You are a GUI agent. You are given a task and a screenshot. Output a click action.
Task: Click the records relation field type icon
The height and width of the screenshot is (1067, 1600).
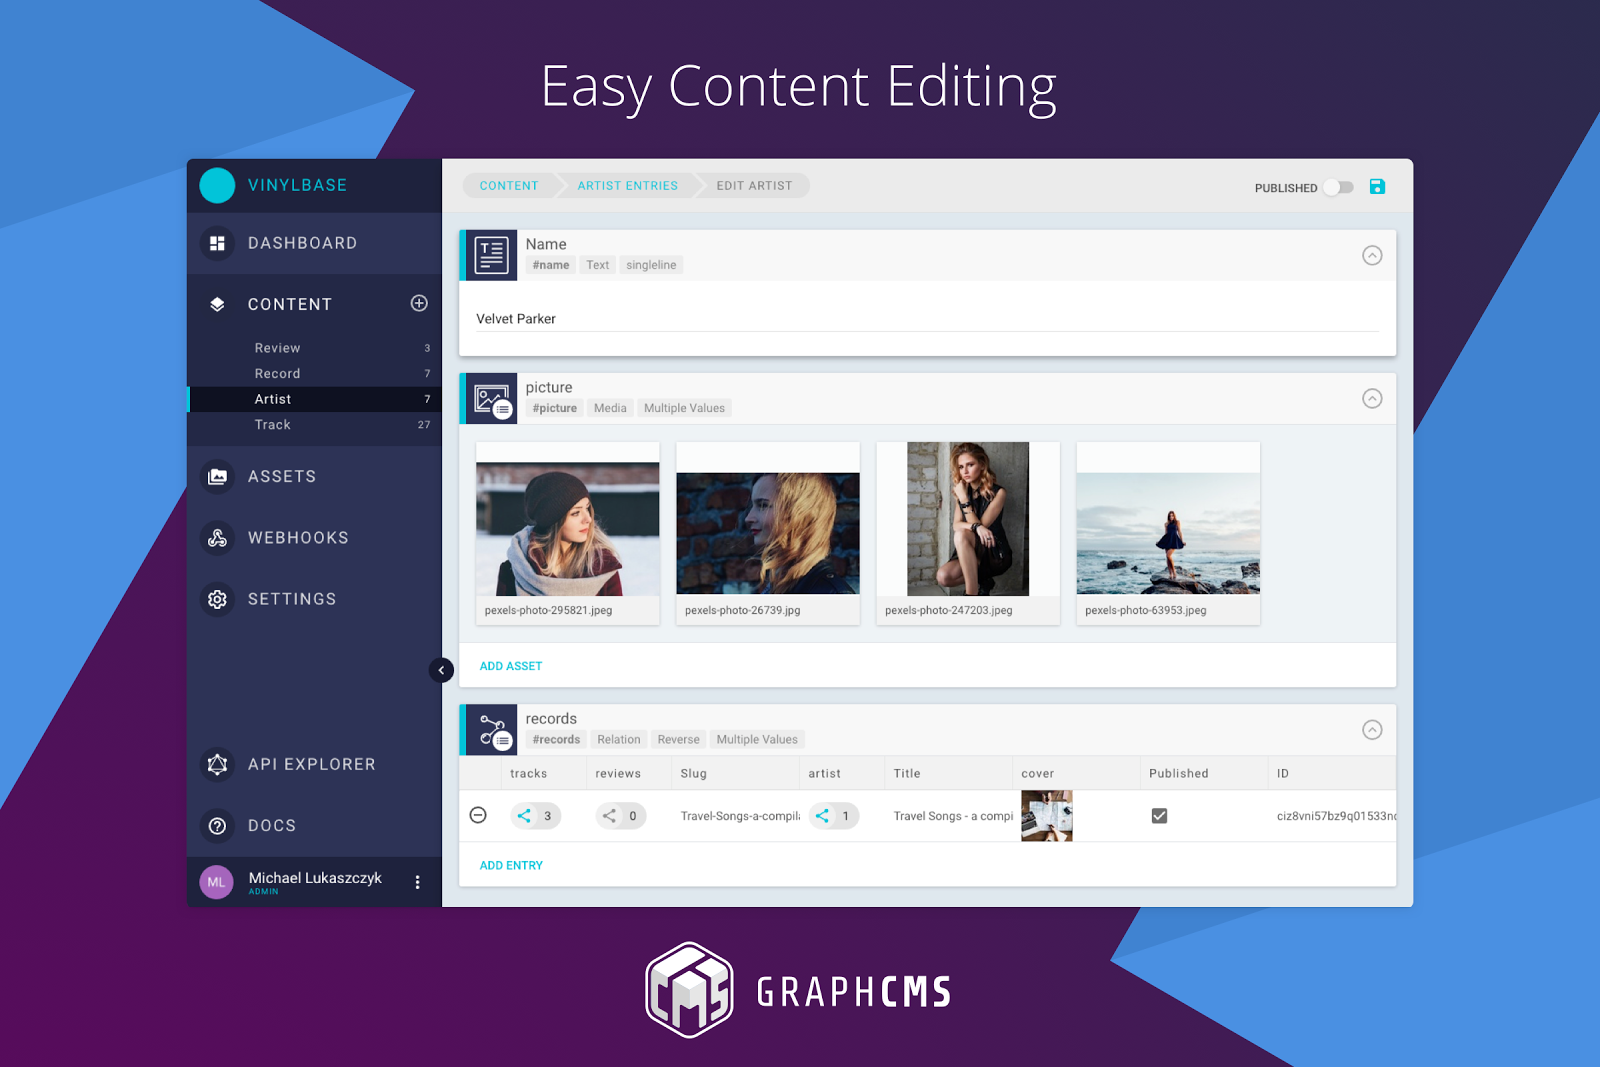(x=491, y=730)
